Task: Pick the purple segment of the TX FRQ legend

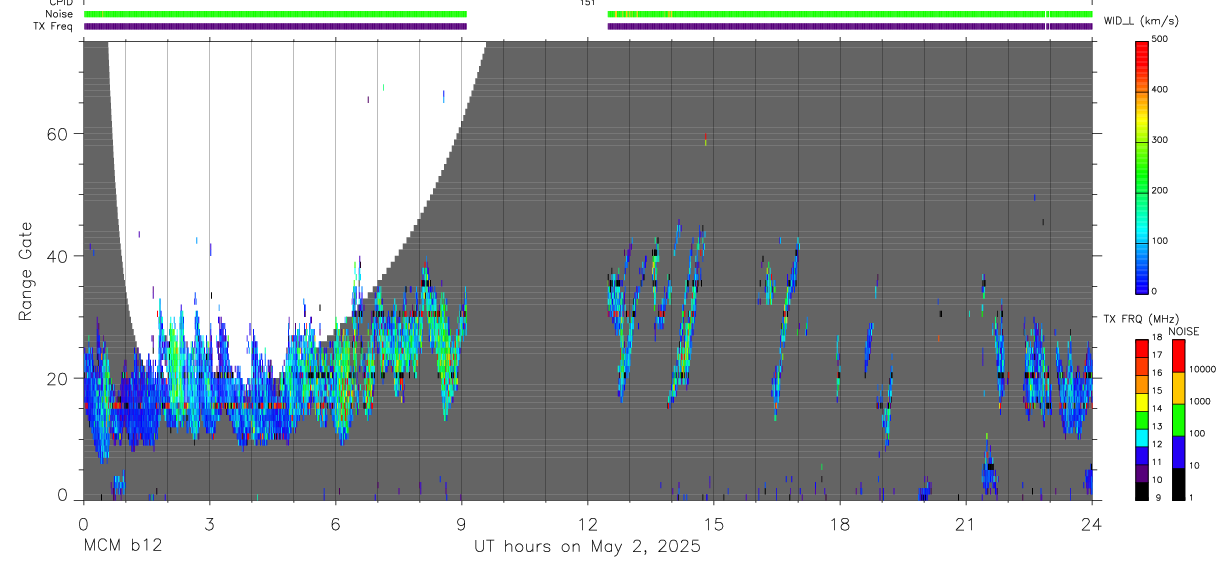Action: pyautogui.click(x=1141, y=472)
